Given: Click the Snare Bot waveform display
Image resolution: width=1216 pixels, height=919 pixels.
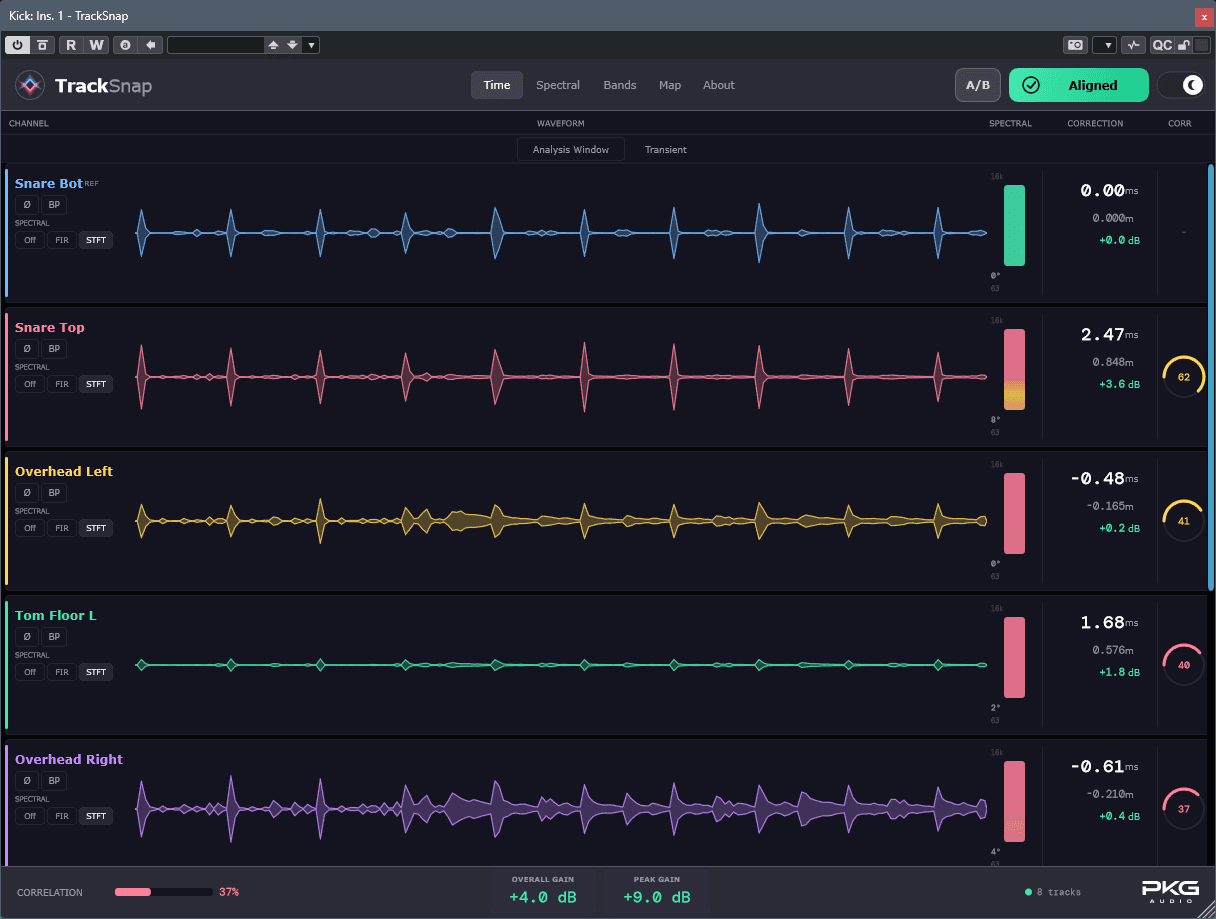Looking at the screenshot, I should (562, 233).
